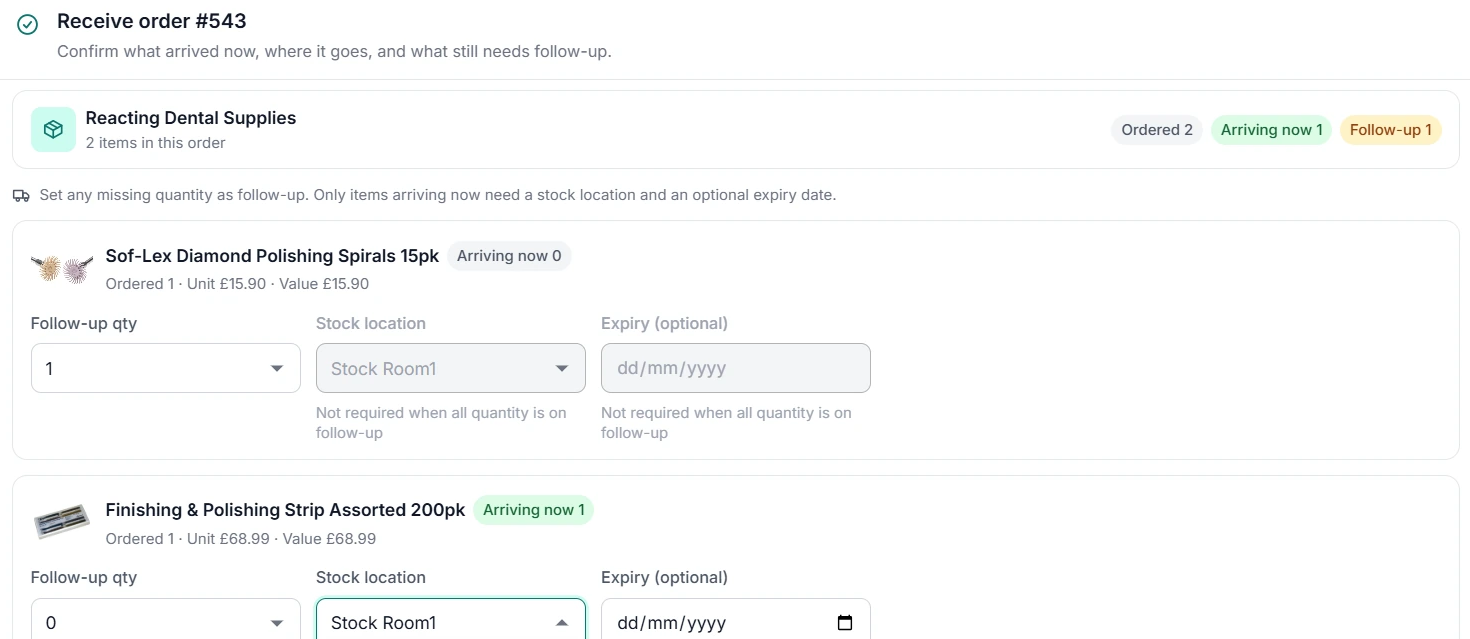Screen dimensions: 1470x639
Task: Click the green checkmark icon beside Receive order #543
Action: pyautogui.click(x=28, y=25)
